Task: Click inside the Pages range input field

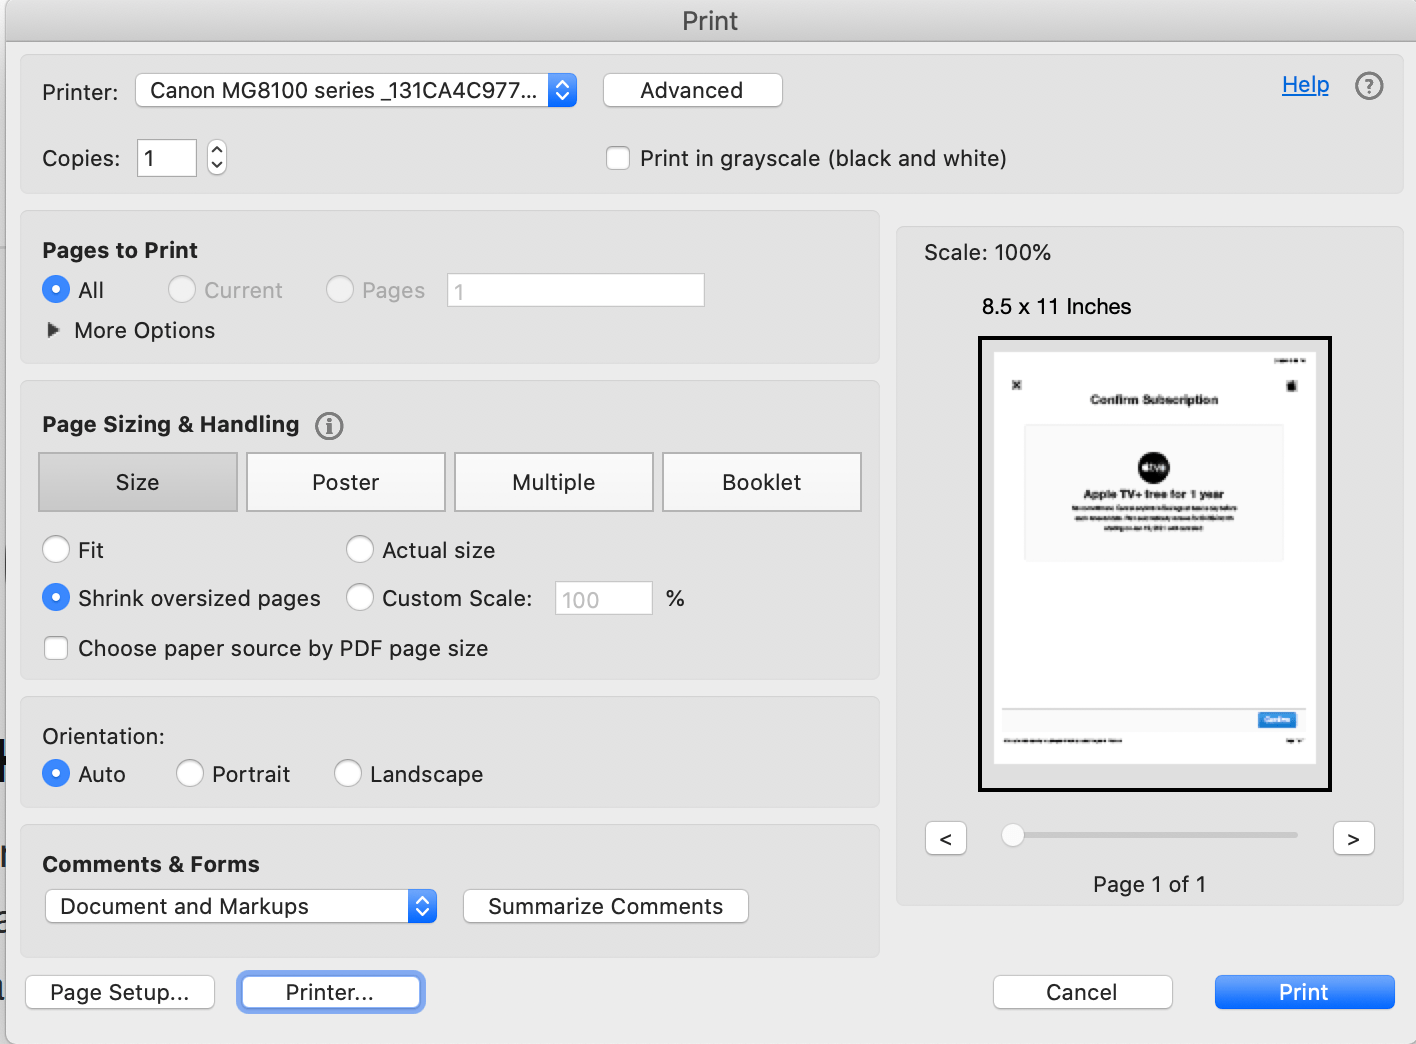Action: click(x=575, y=289)
